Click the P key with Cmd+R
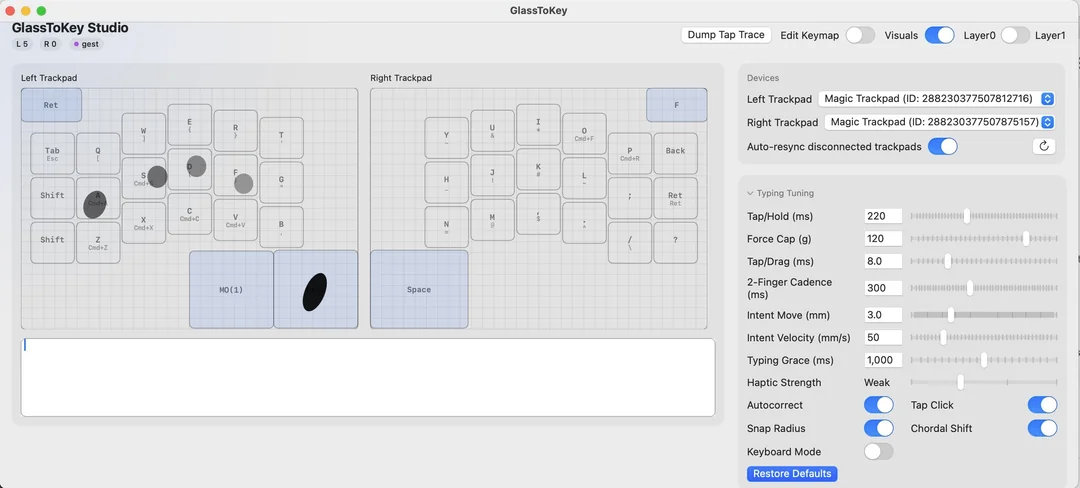Screen dimensions: 1080x488 (x=630, y=153)
